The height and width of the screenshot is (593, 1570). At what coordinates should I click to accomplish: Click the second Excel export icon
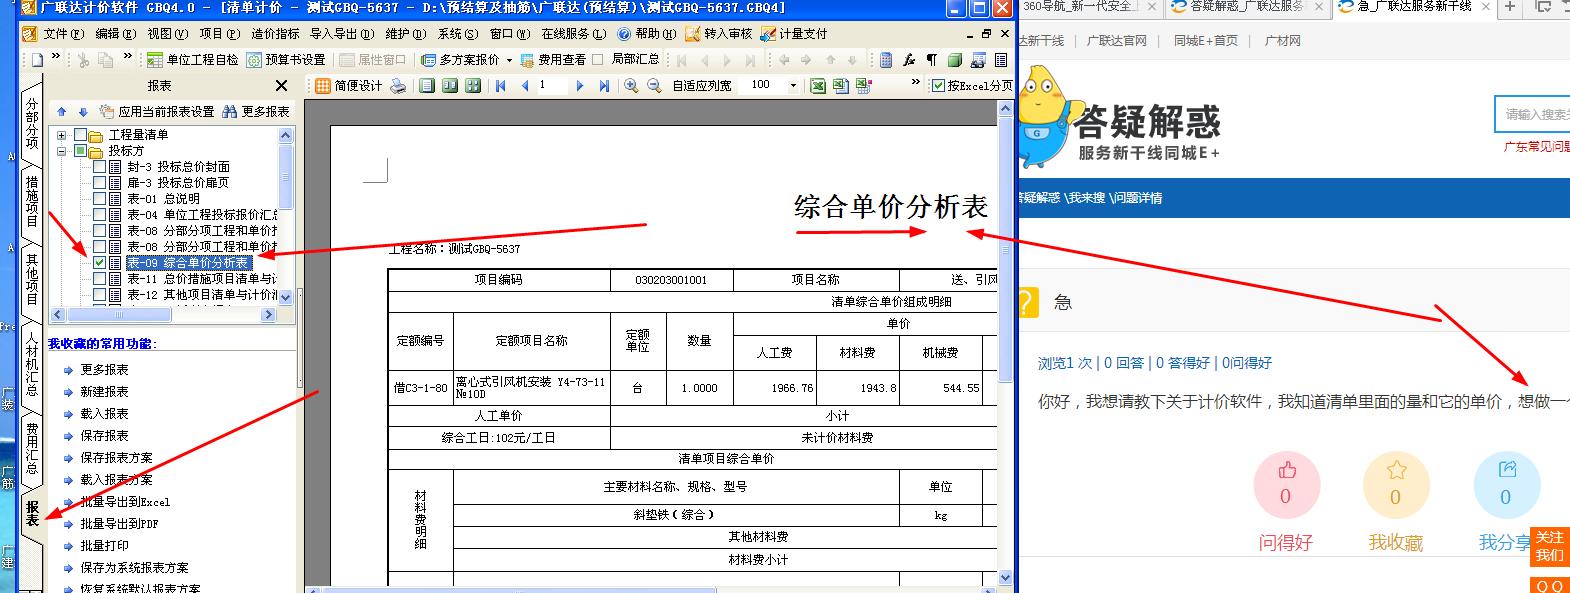tap(840, 86)
